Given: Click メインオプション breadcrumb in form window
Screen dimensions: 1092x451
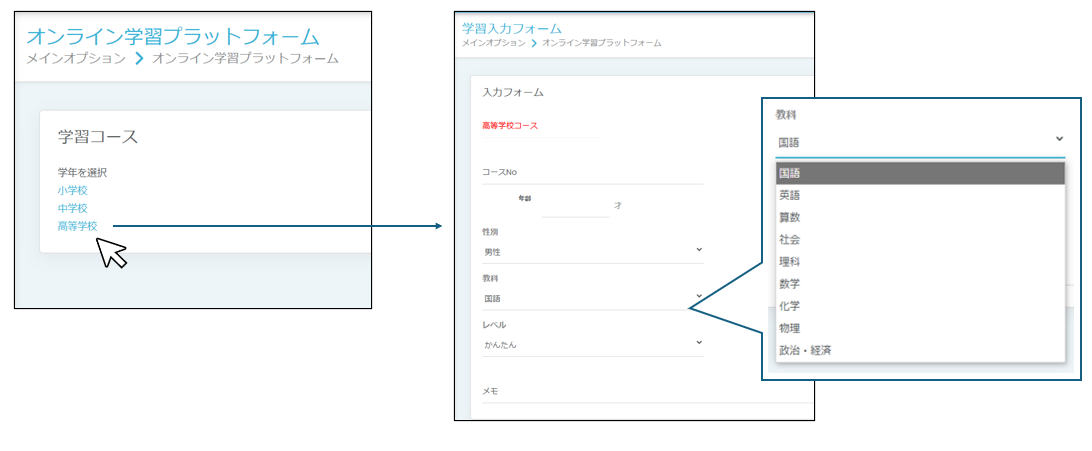Looking at the screenshot, I should tap(494, 43).
